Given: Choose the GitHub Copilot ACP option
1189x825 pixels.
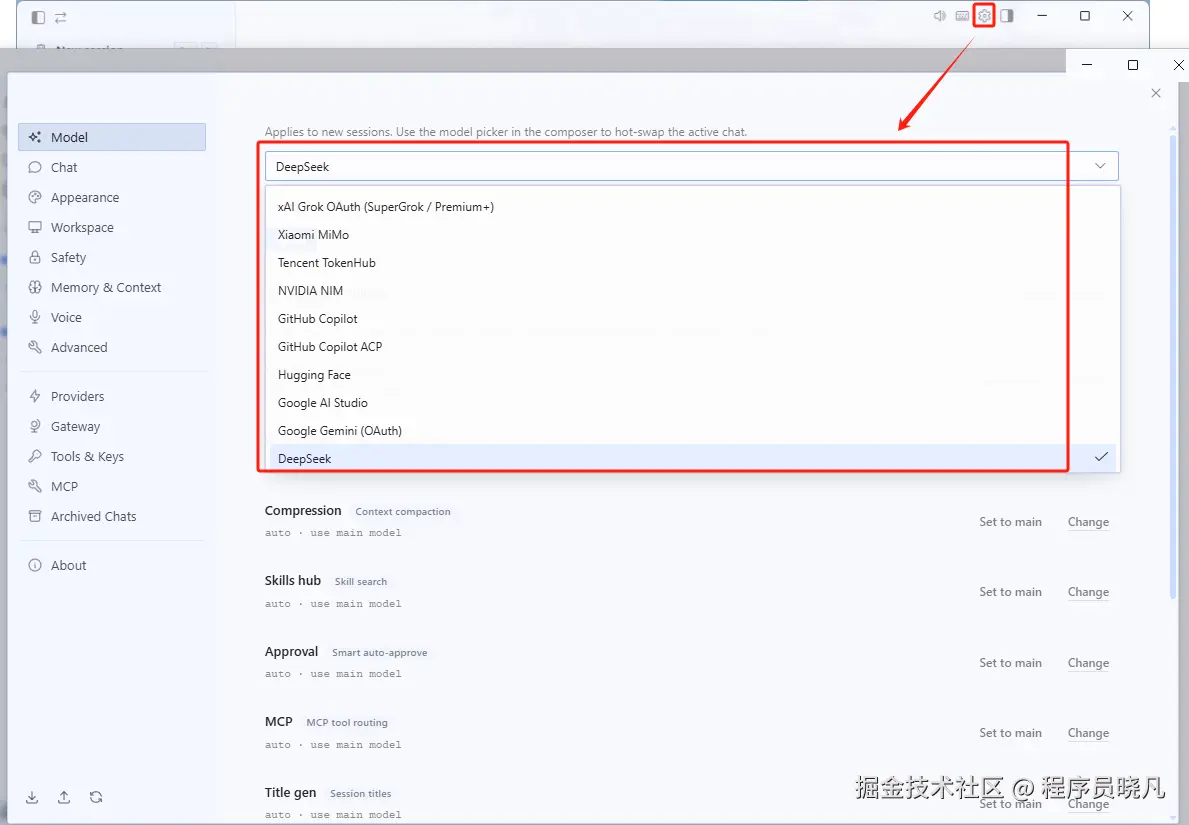Looking at the screenshot, I should tap(693, 347).
